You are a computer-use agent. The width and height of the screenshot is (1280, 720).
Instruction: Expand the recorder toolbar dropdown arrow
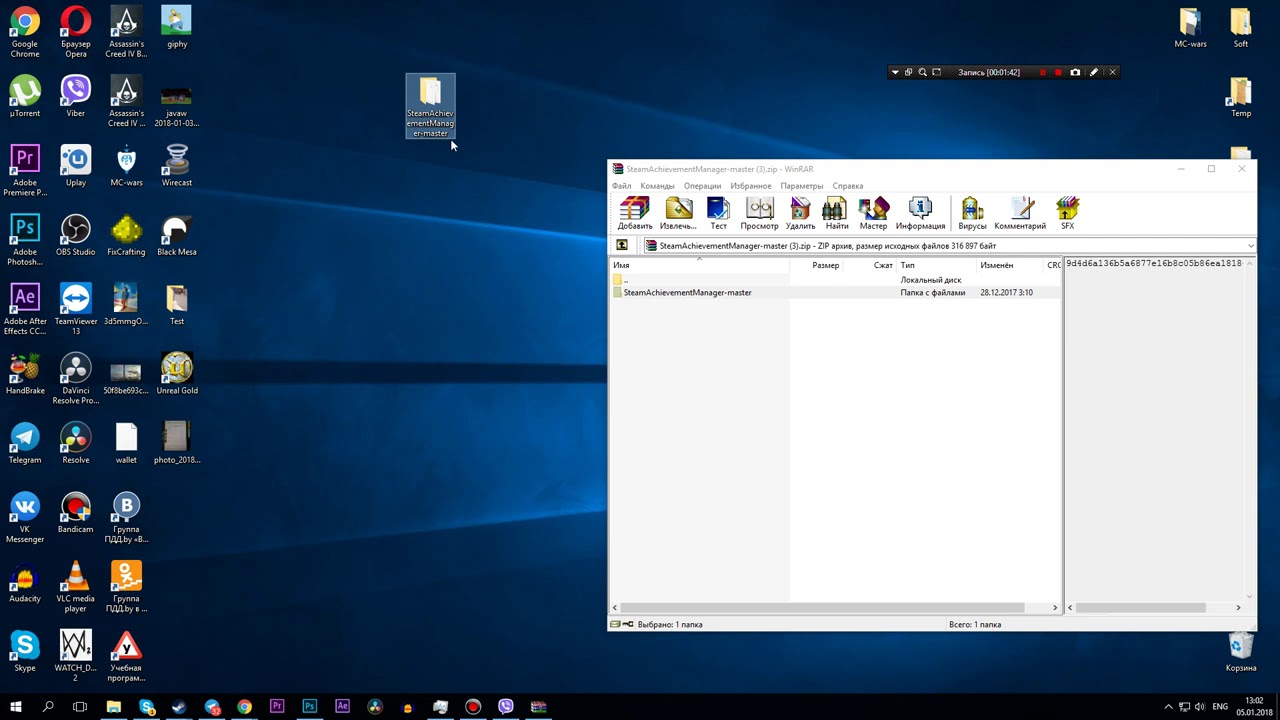[895, 72]
